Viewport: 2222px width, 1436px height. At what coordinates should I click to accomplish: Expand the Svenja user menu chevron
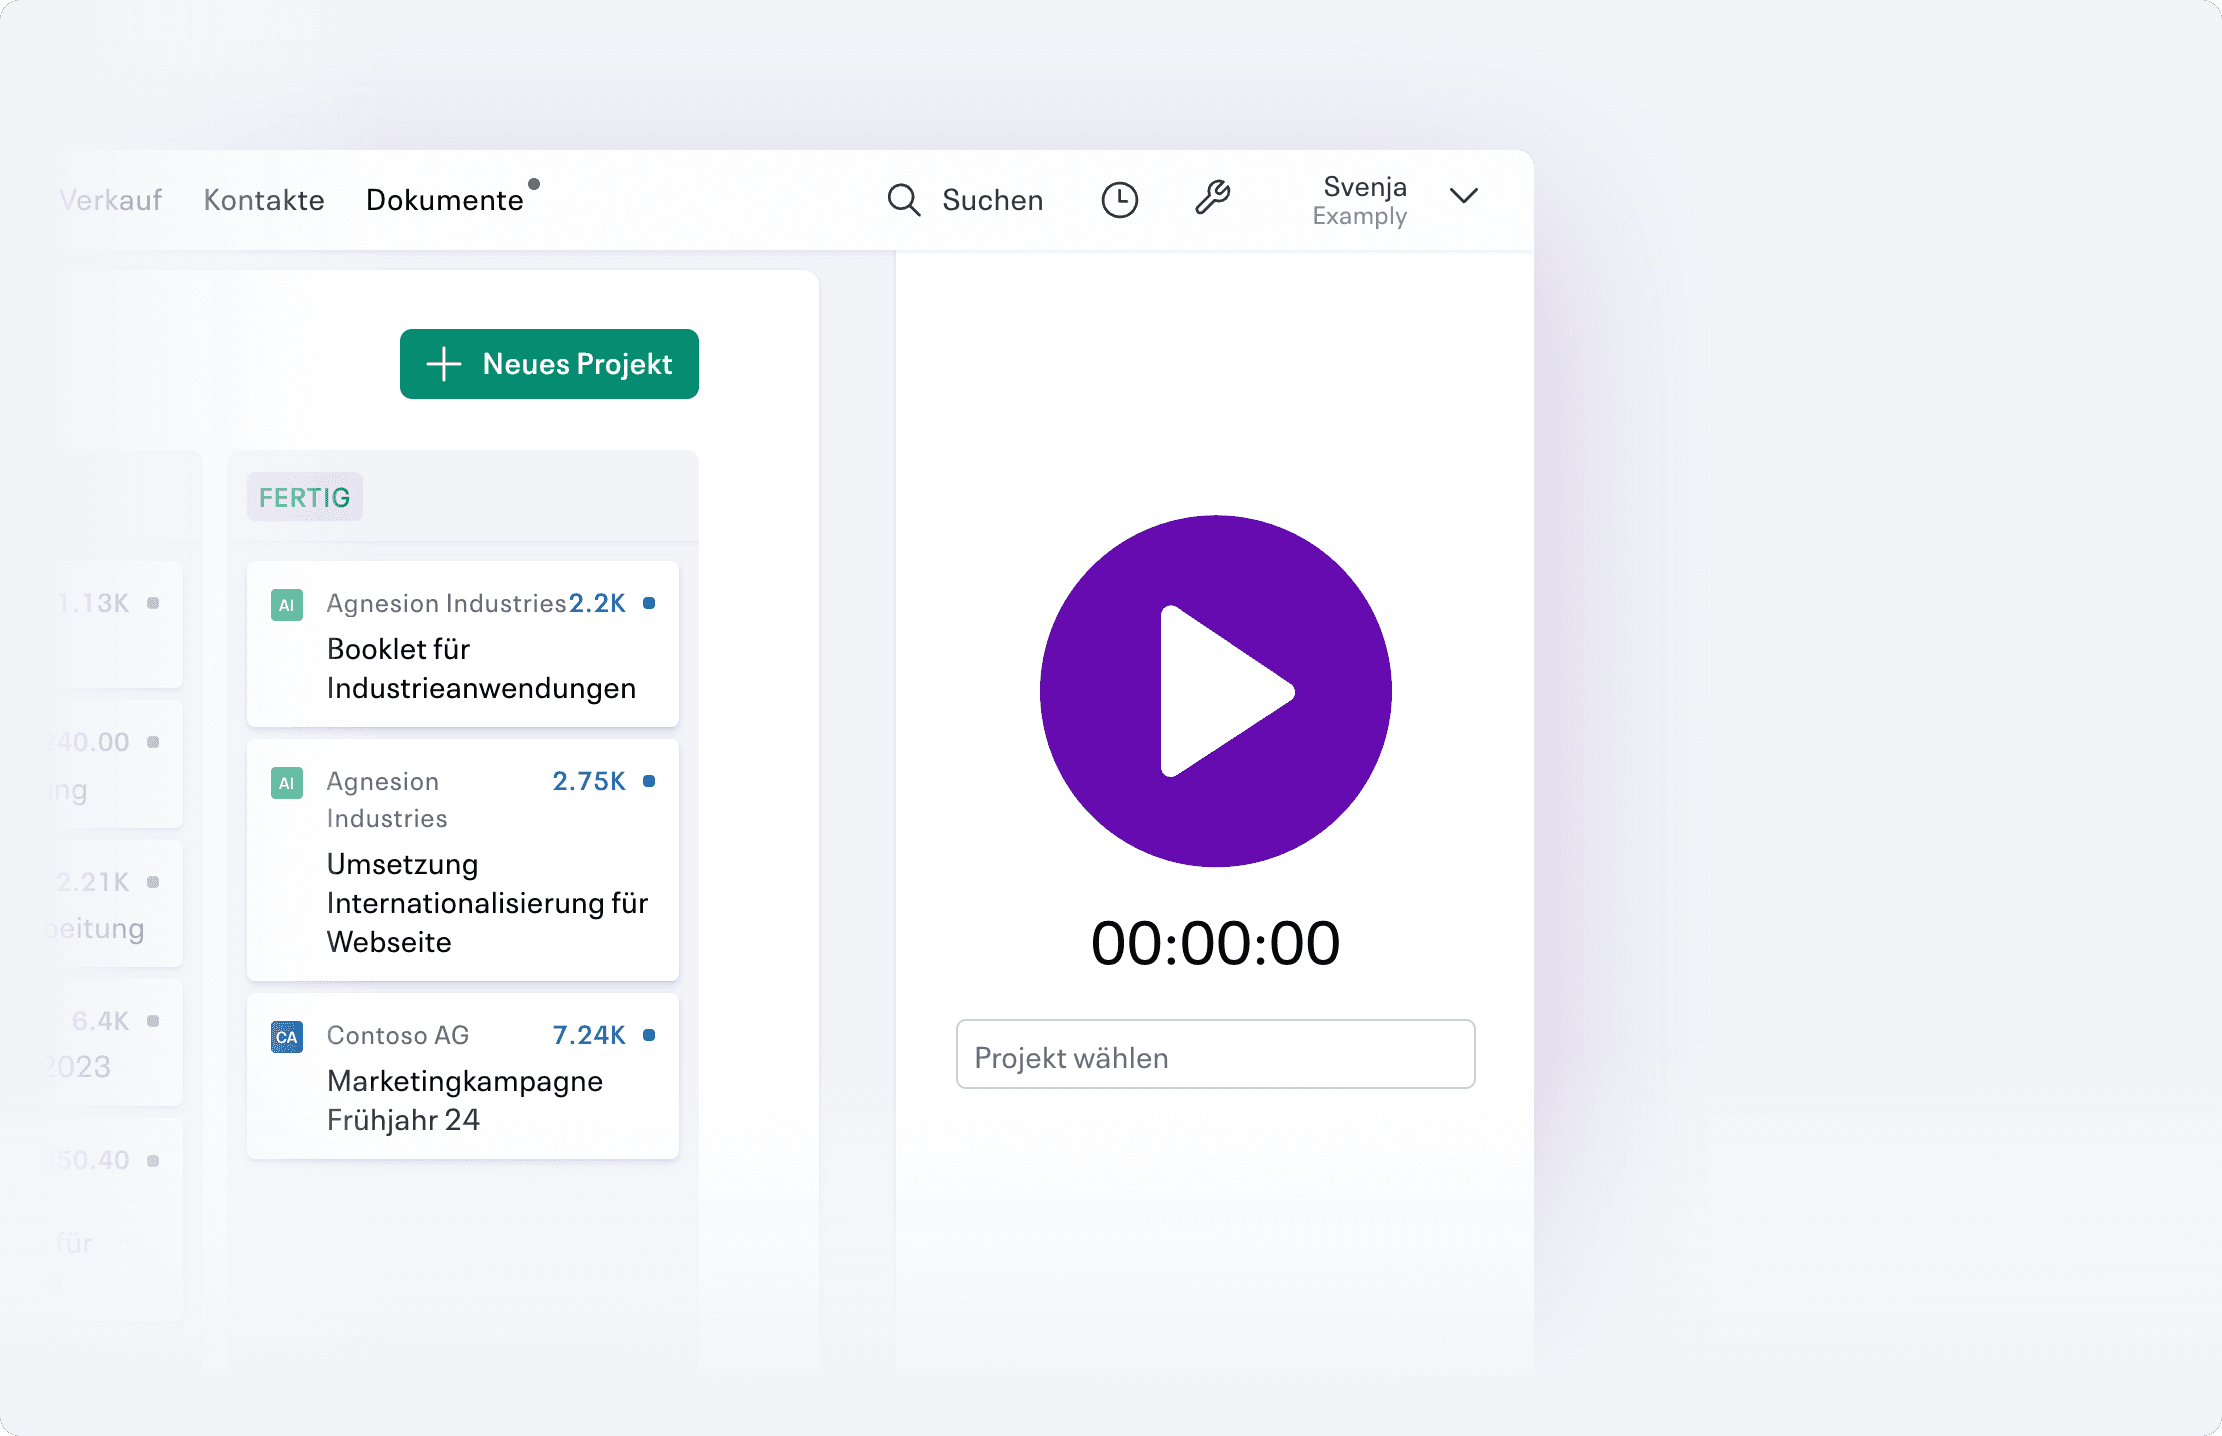1463,196
